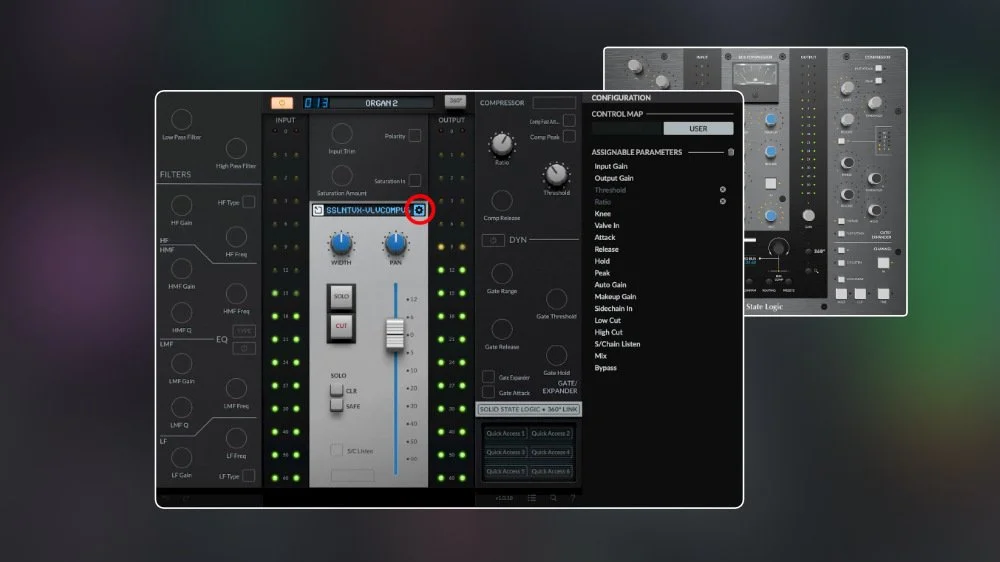Click the ORGAN 2 track name field

tap(381, 103)
